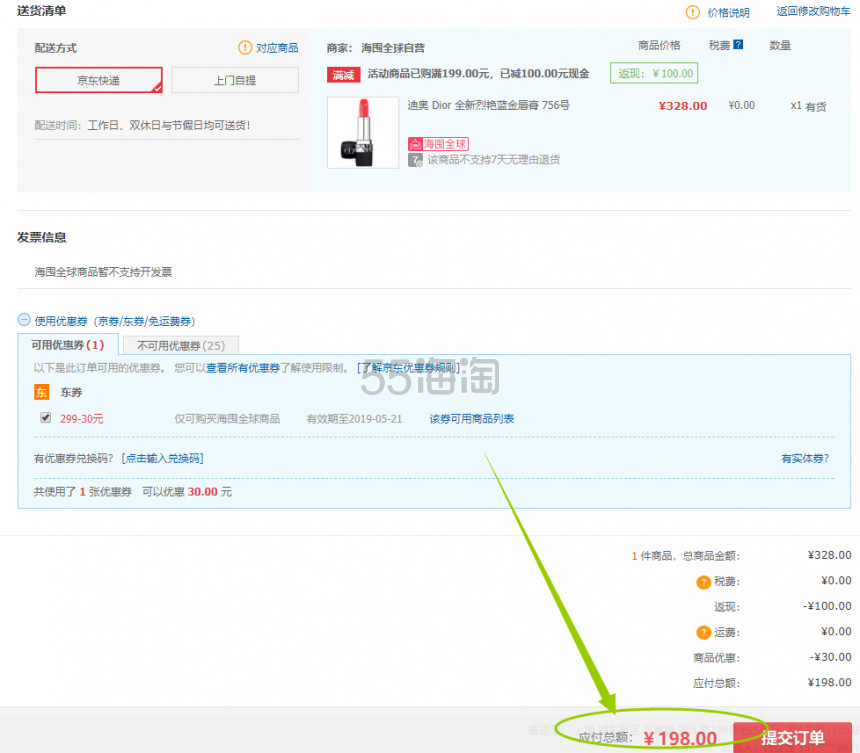Click the red 满减 promotion tag
860x753 pixels.
click(343, 75)
